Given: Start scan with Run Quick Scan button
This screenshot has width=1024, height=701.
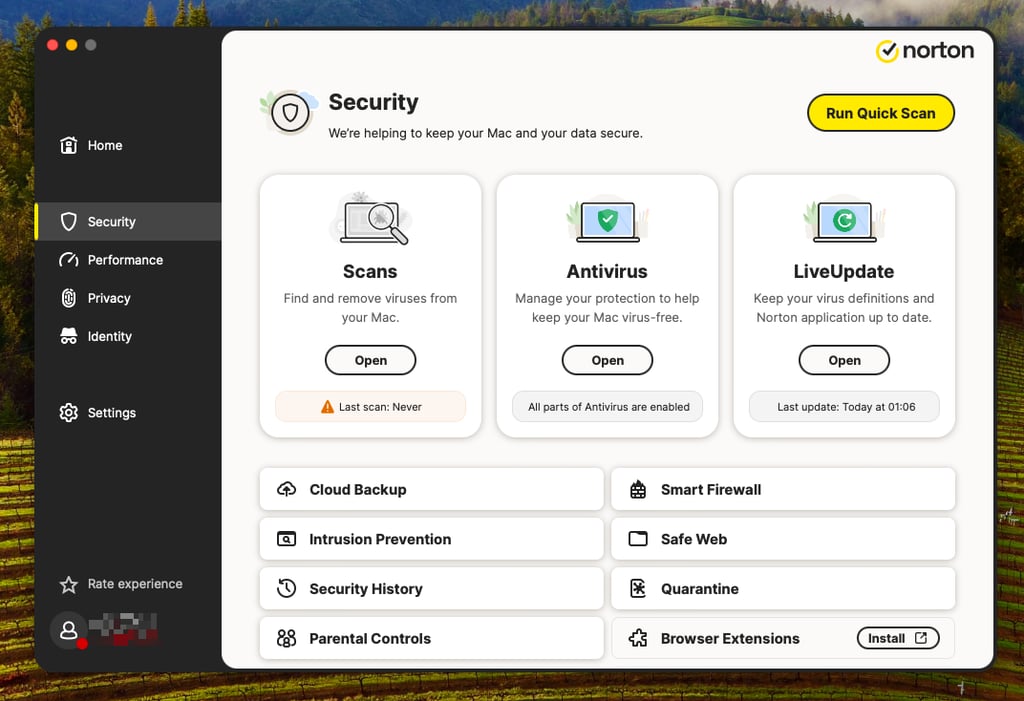Looking at the screenshot, I should tap(880, 113).
